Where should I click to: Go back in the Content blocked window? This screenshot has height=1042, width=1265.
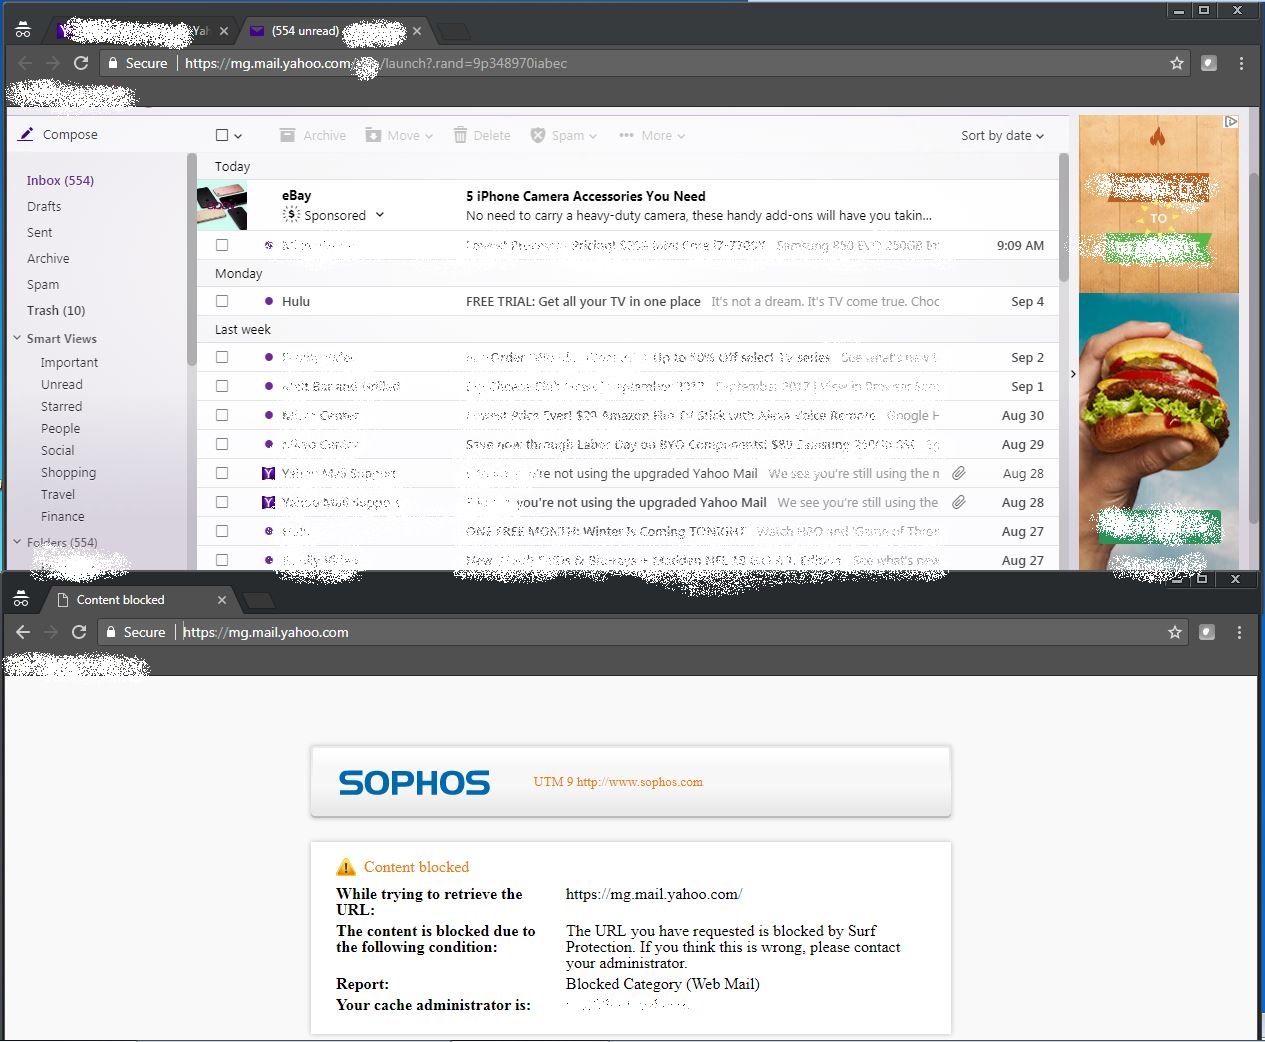point(23,632)
